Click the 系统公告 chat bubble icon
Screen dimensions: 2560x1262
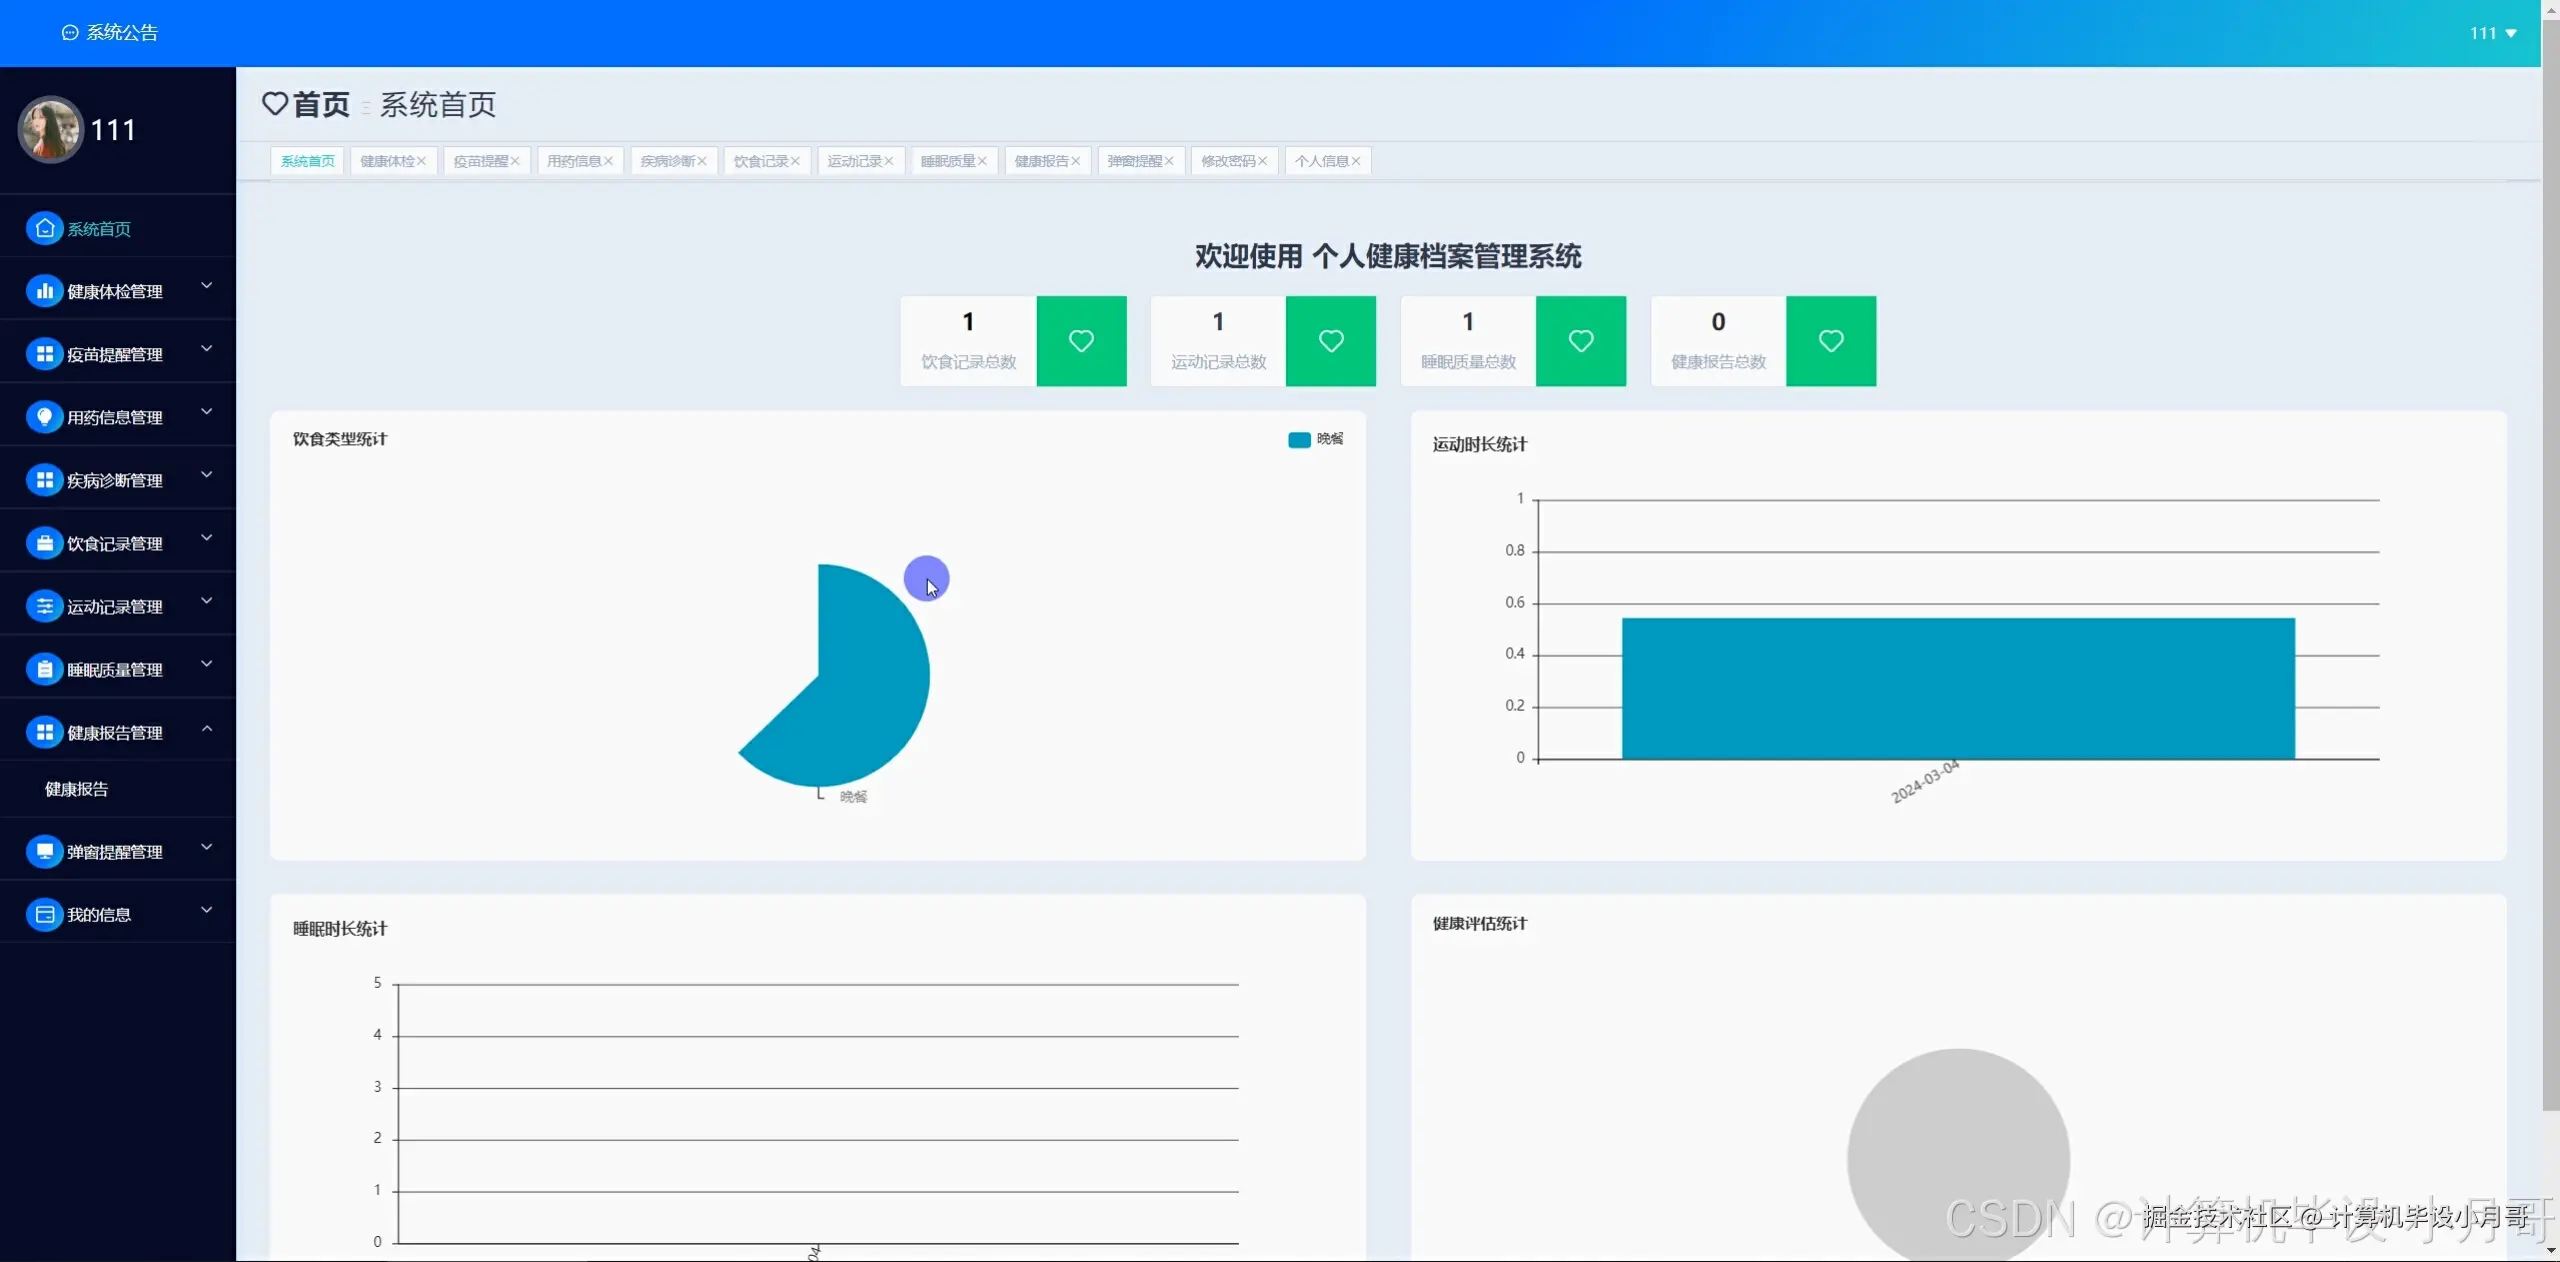coord(70,33)
